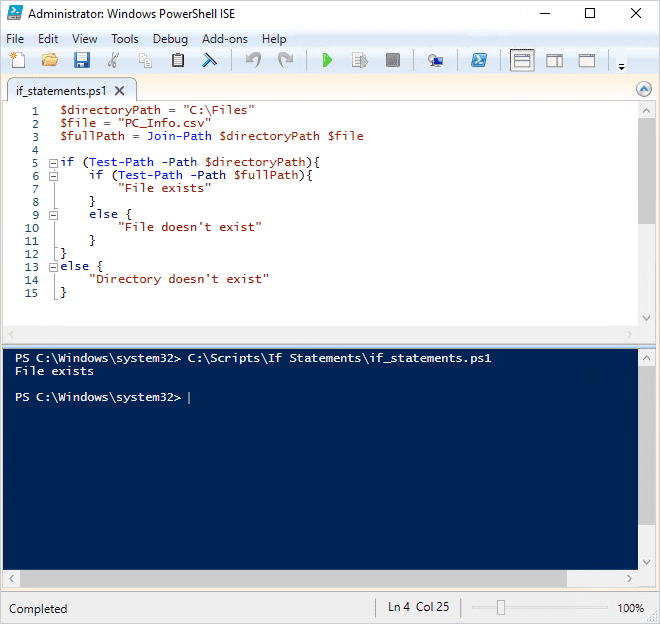Paste with the clipboard icon

178,60
